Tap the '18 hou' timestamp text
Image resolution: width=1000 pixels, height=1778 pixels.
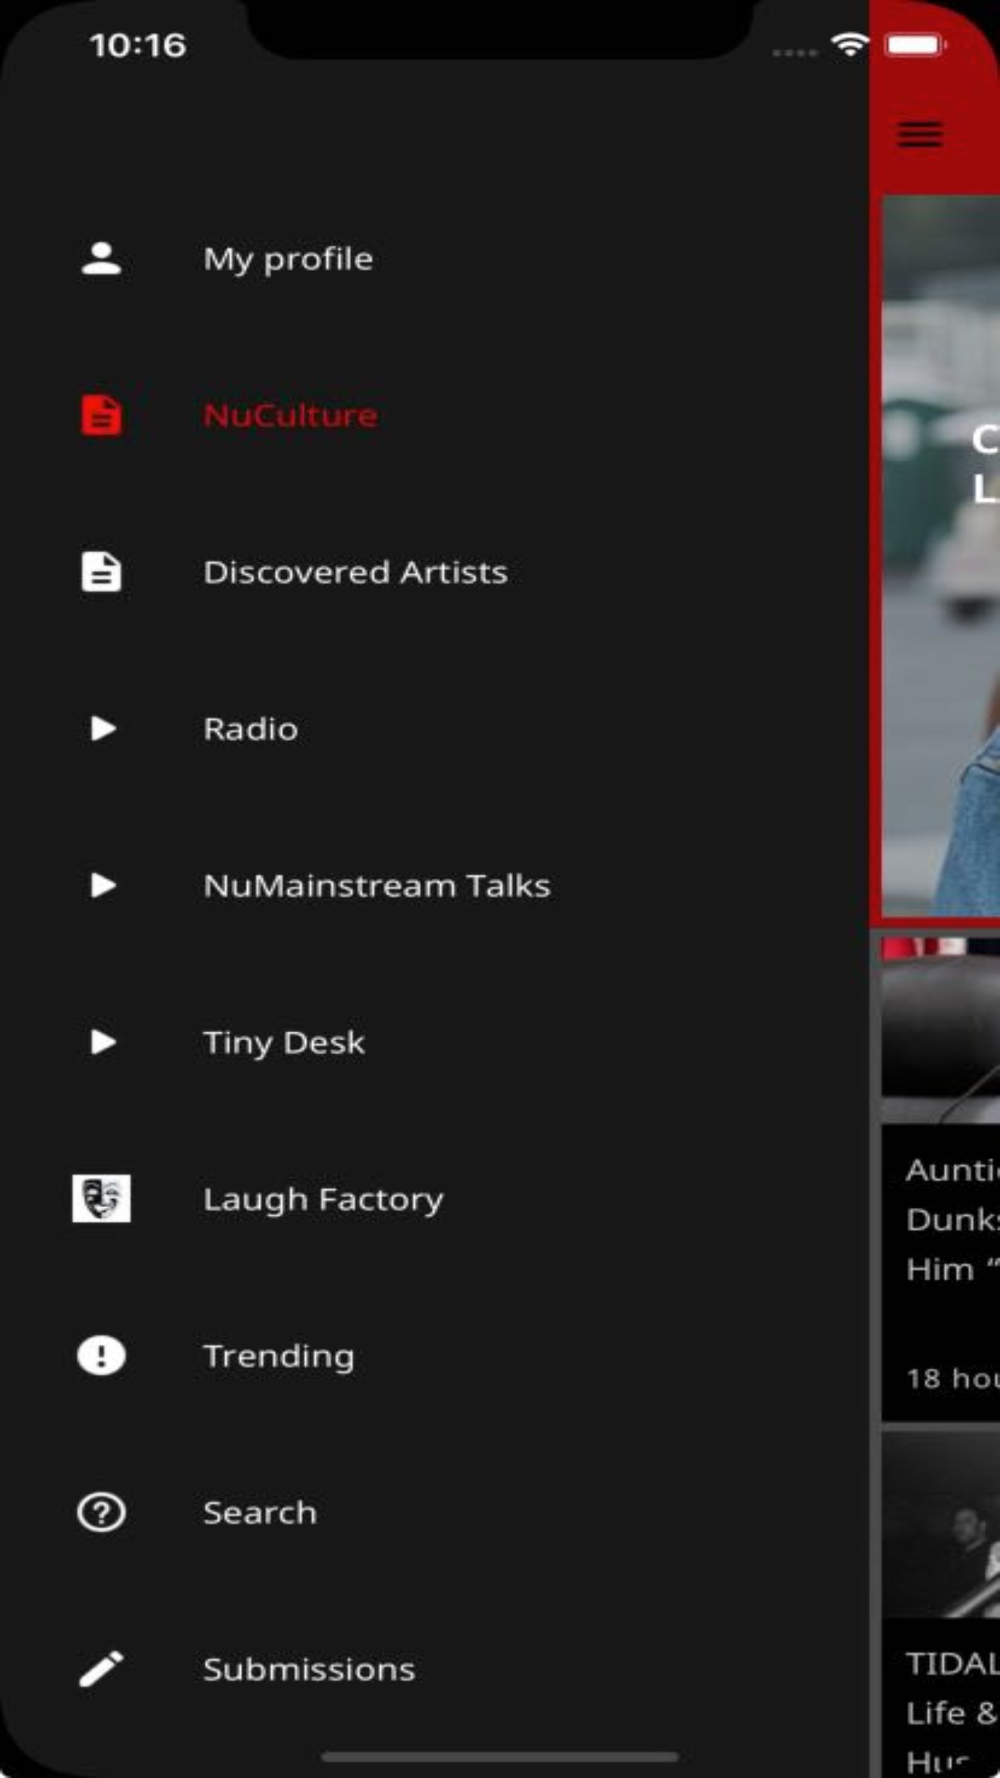coord(952,1378)
